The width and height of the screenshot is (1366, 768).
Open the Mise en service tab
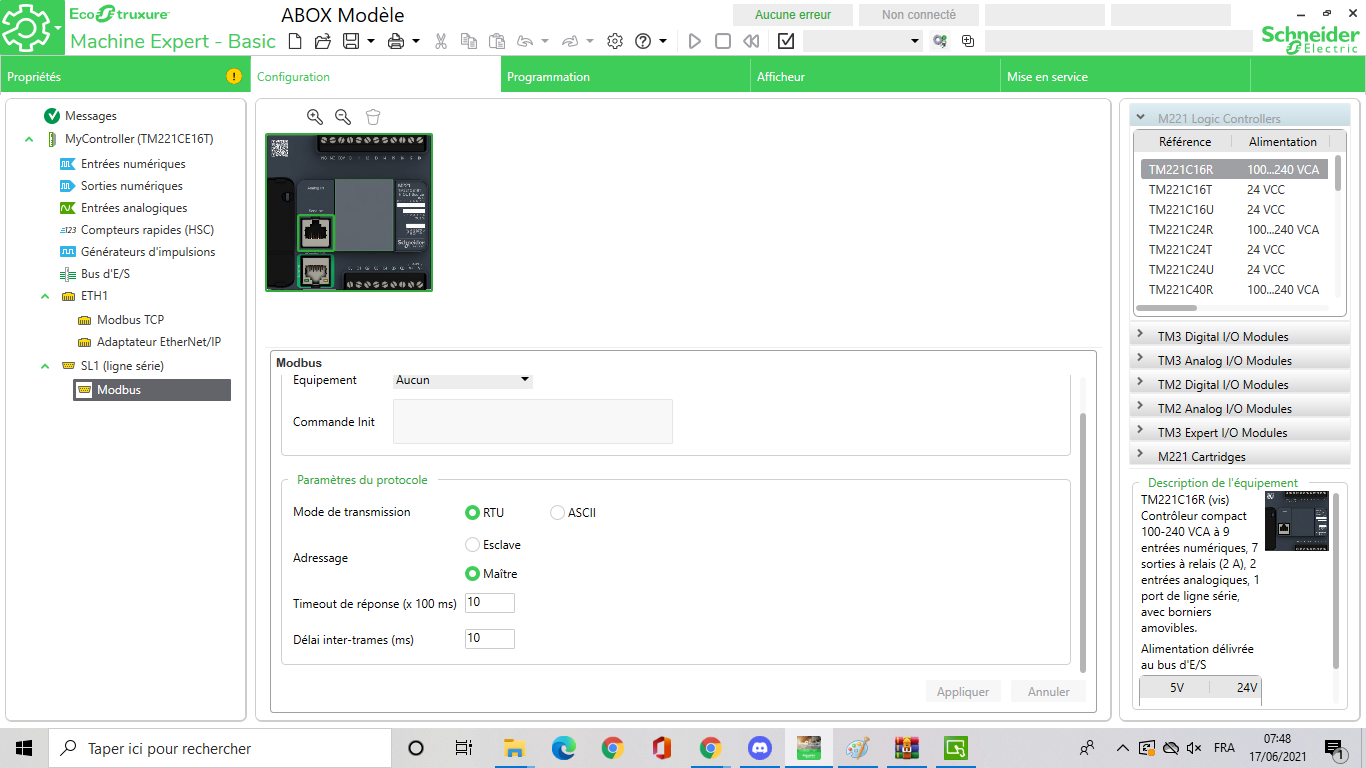click(1047, 77)
